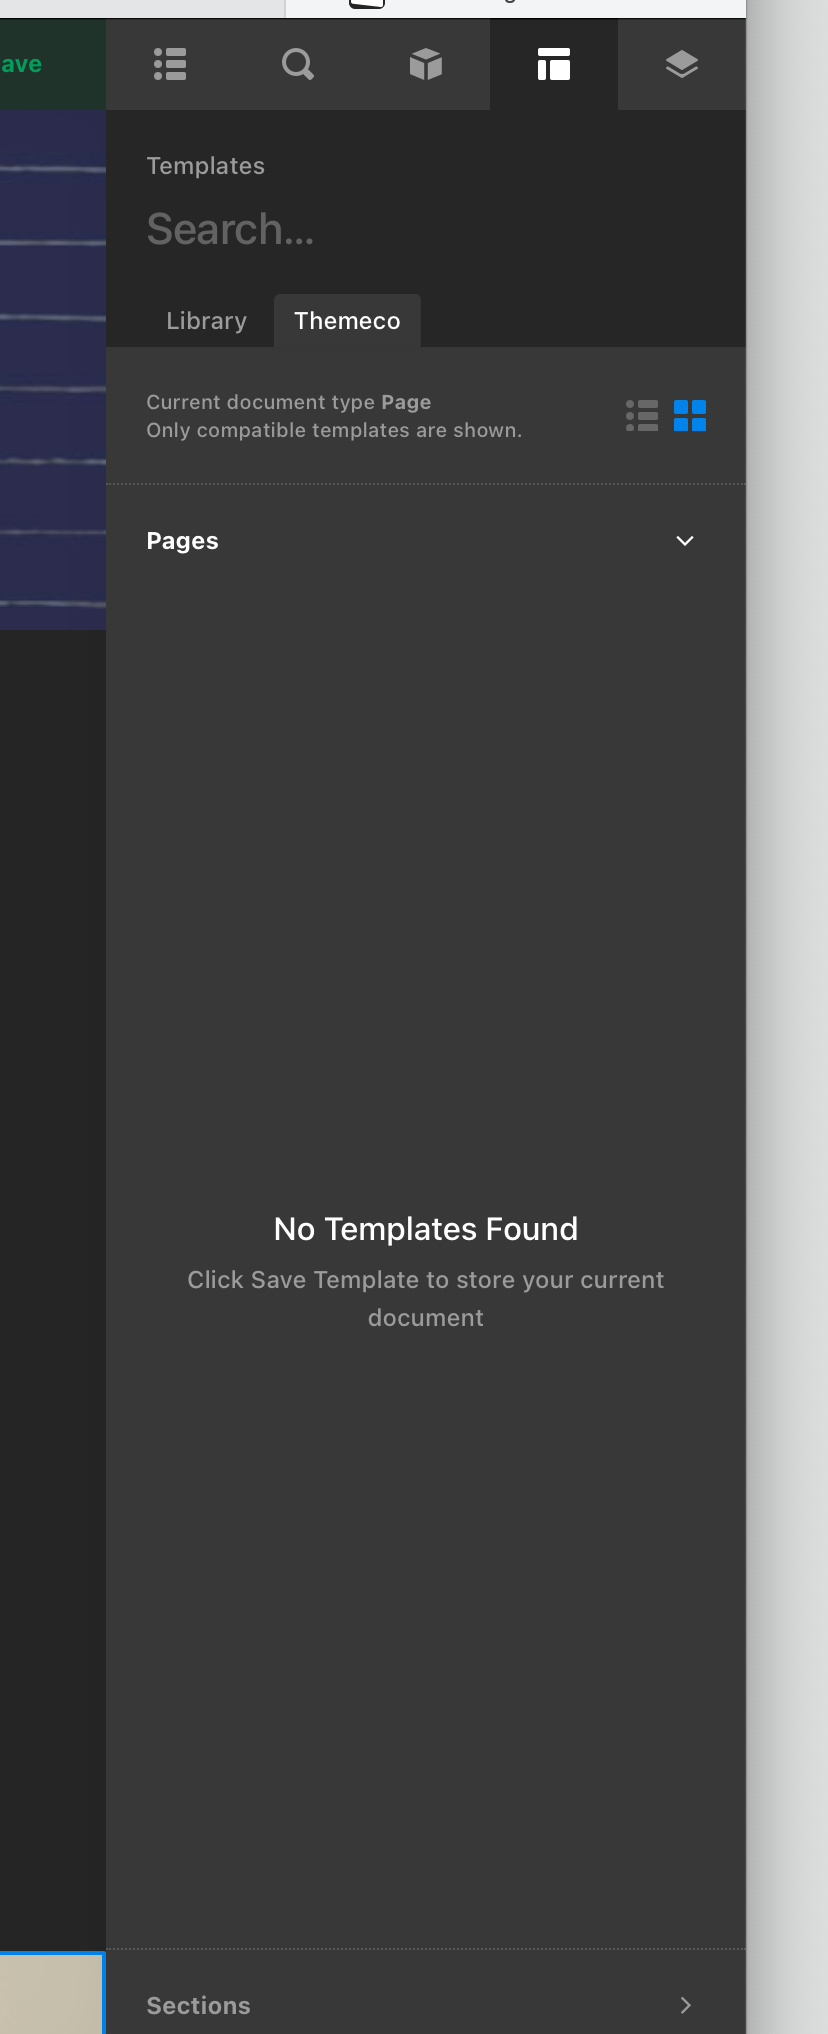The height and width of the screenshot is (2034, 828).
Task: Select the Templates layout icon
Action: (554, 64)
